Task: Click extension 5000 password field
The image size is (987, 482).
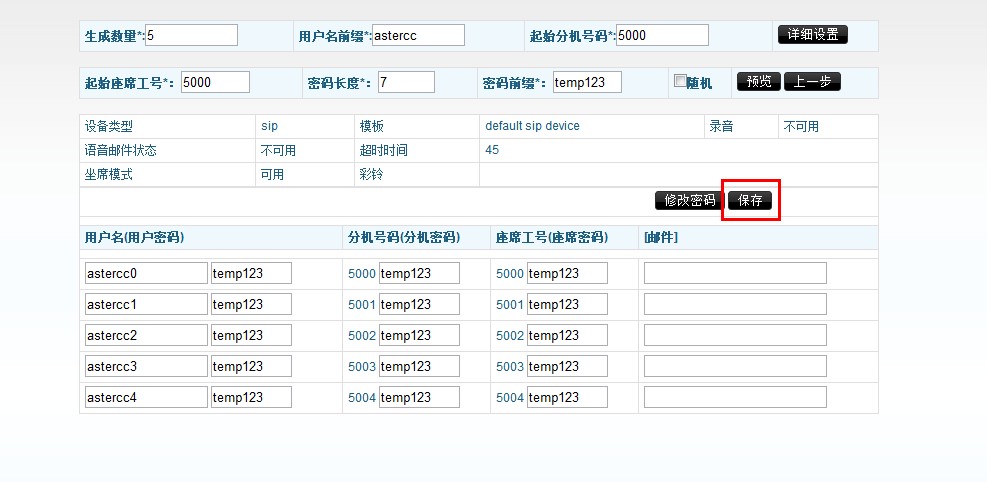Action: 419,273
